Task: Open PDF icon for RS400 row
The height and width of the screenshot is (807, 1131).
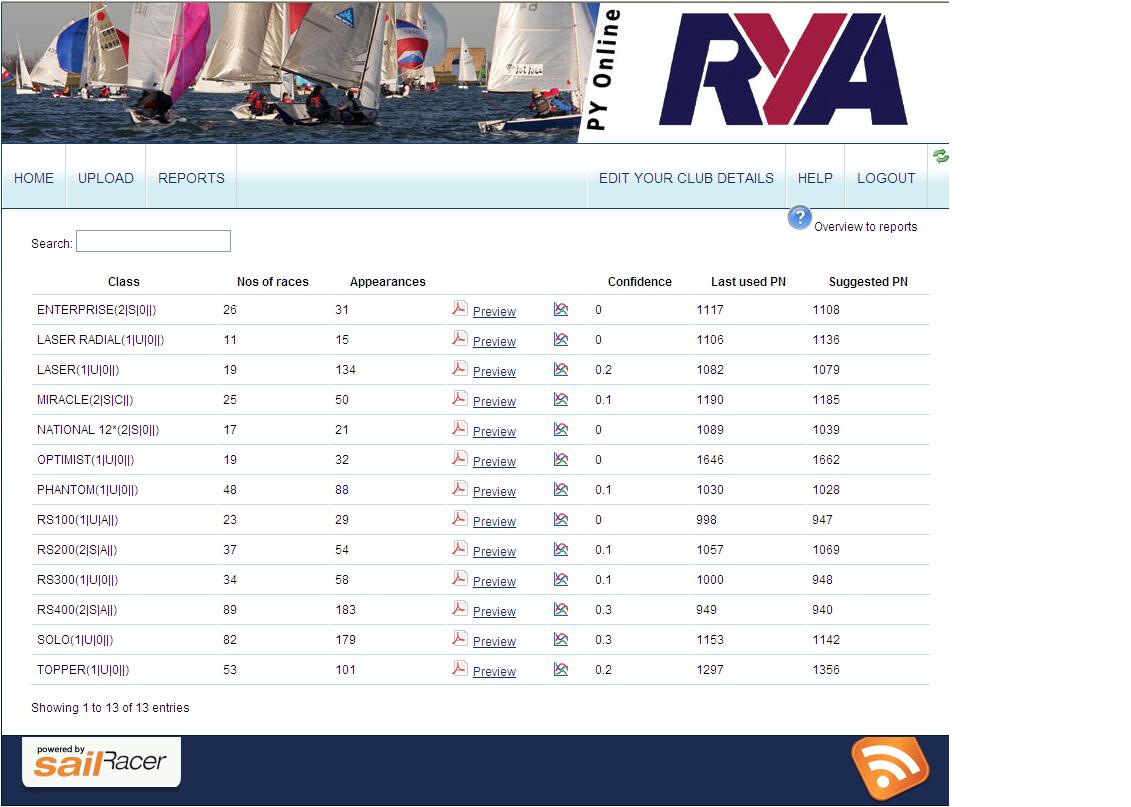Action: (459, 609)
